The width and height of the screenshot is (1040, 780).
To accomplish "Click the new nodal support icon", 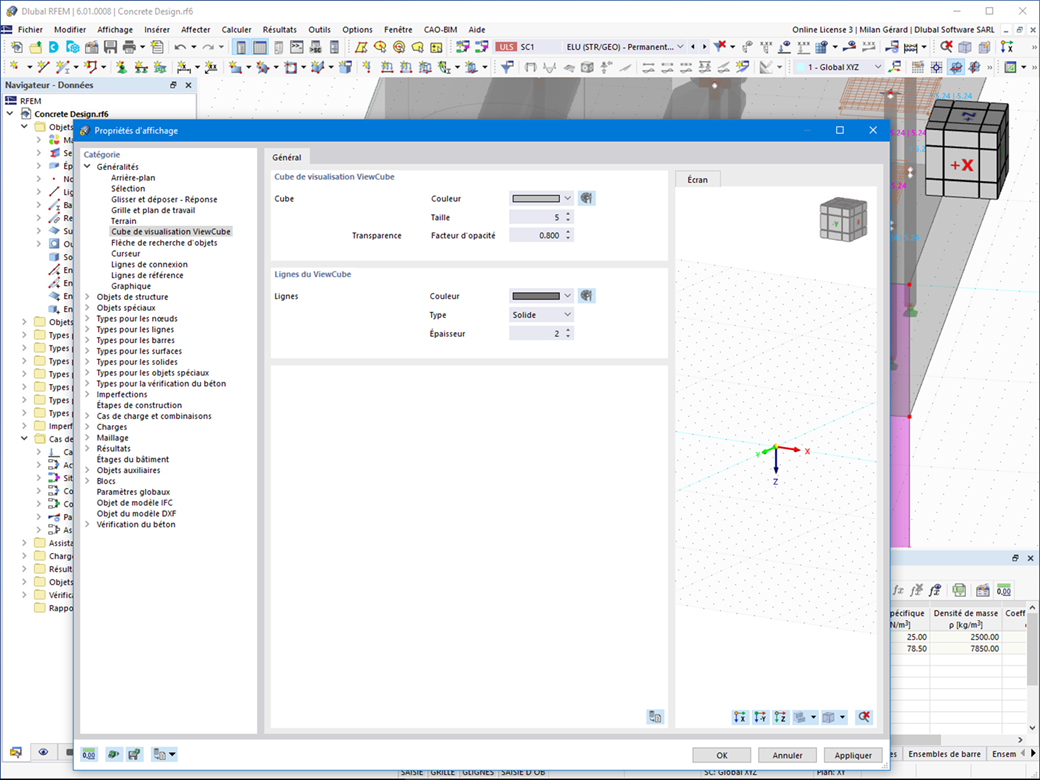I will [122, 67].
